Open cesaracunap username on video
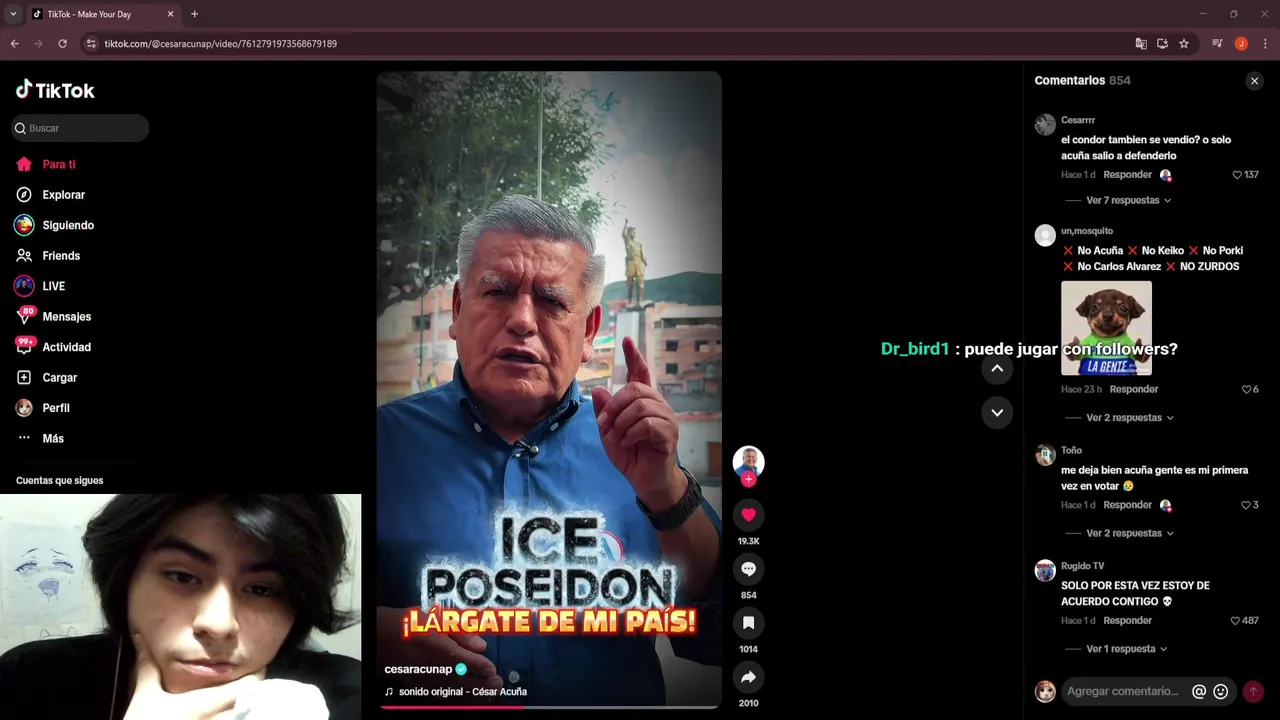Viewport: 1280px width, 720px height. tap(418, 669)
